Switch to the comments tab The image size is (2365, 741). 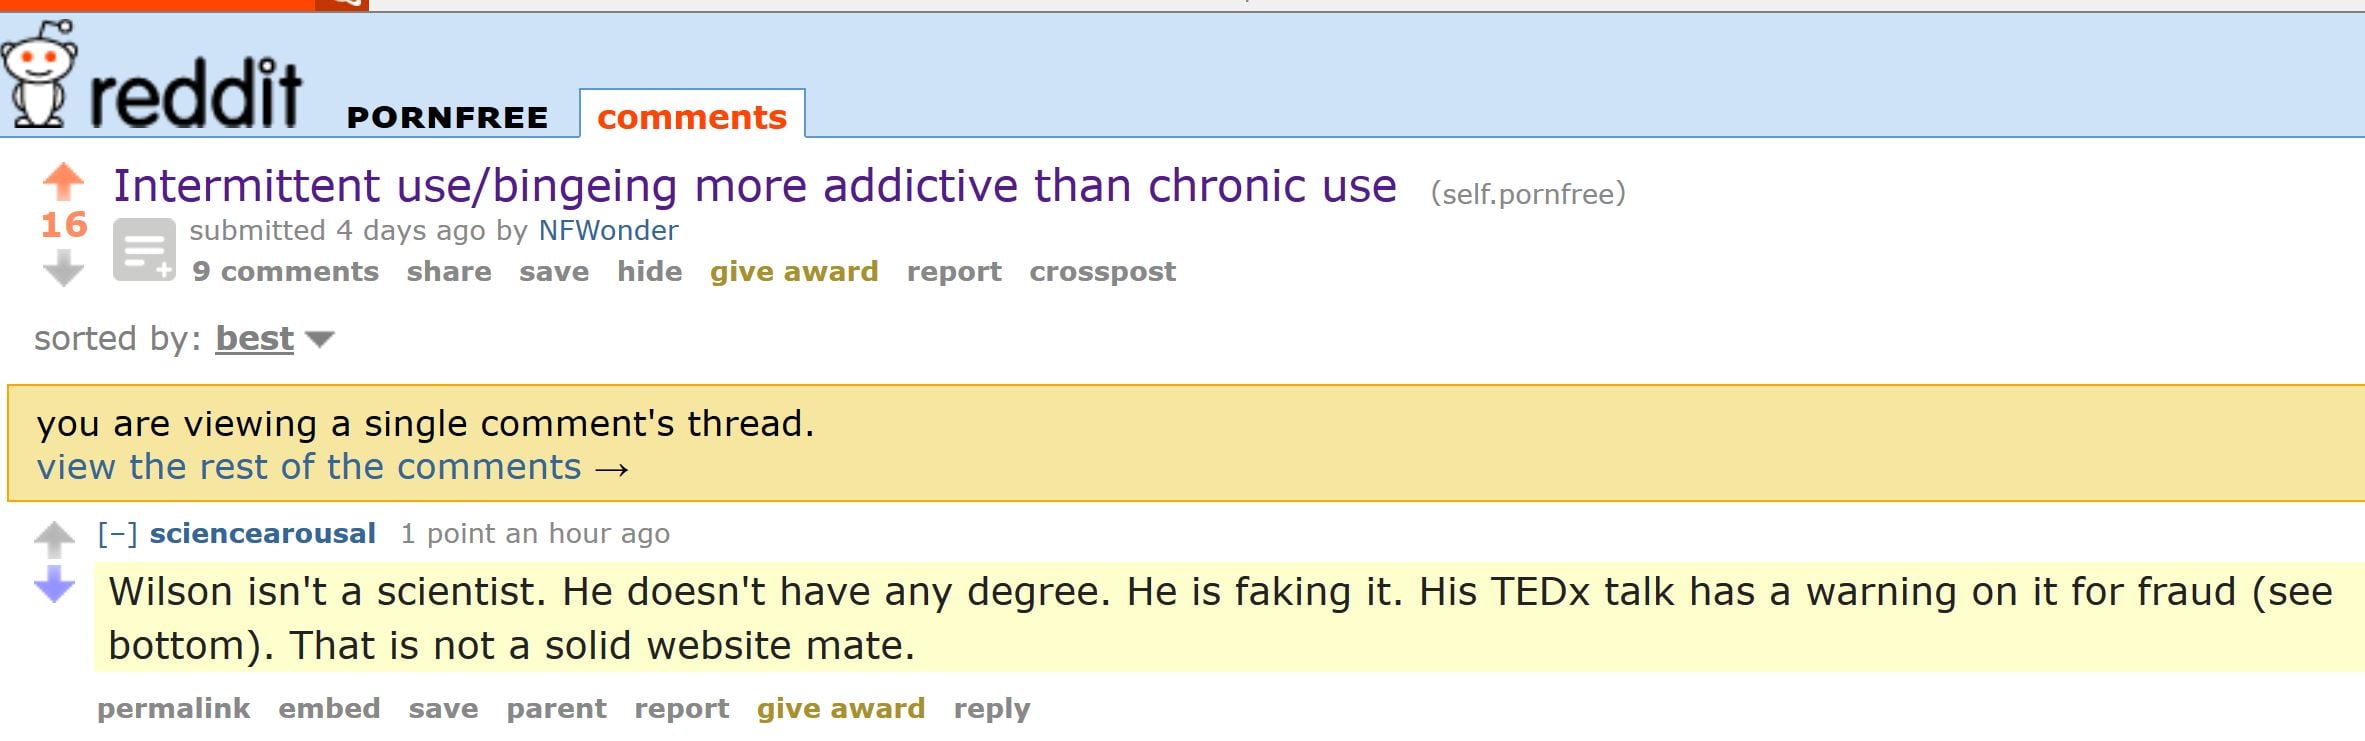pyautogui.click(x=691, y=117)
